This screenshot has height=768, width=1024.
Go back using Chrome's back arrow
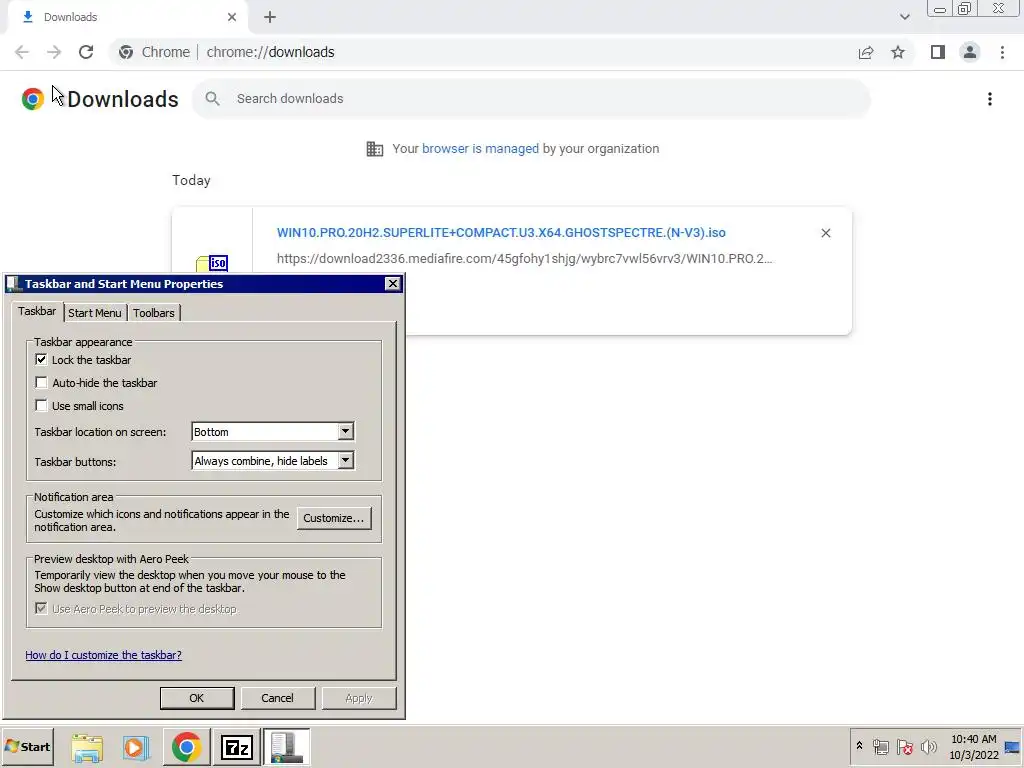(22, 52)
